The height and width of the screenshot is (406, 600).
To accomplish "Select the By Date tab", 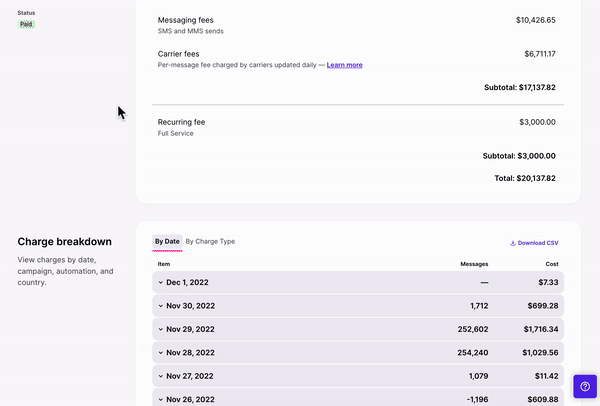I will point(167,241).
